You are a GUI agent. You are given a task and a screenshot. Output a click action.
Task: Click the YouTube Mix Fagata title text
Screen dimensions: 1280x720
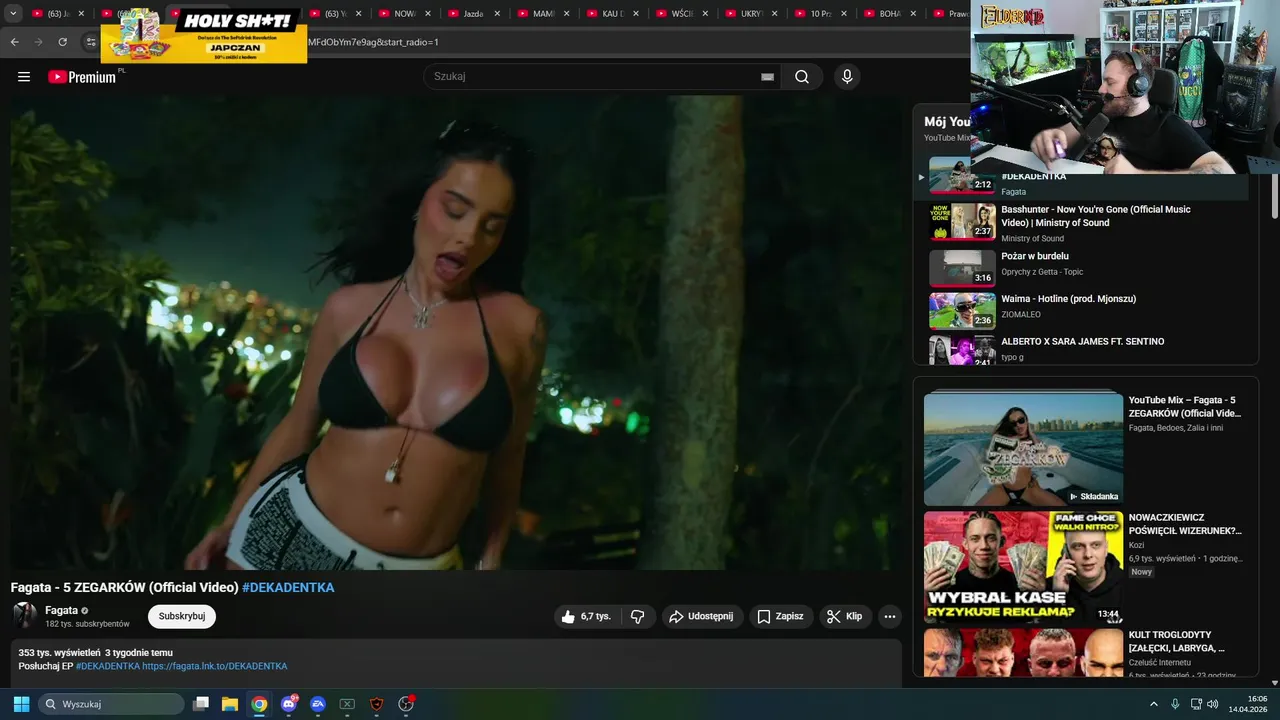1185,406
